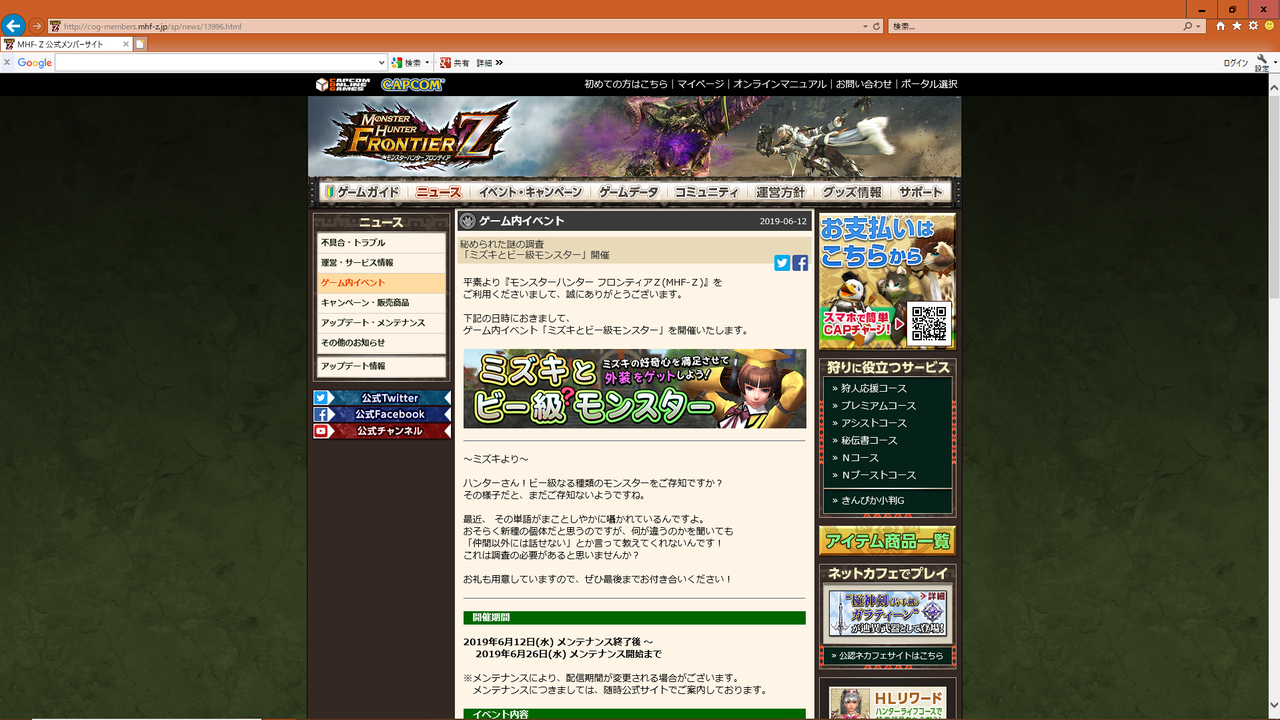Click the Google+ 共有 share button
The height and width of the screenshot is (720, 1280).
454,62
